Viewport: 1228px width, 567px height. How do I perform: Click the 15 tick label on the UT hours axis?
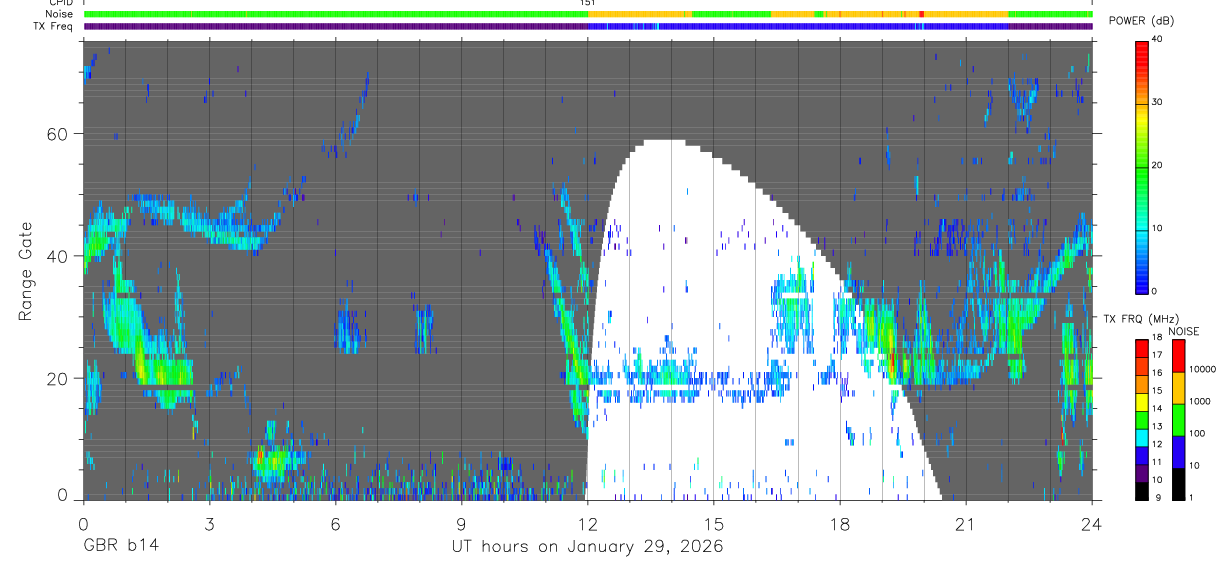click(x=713, y=523)
